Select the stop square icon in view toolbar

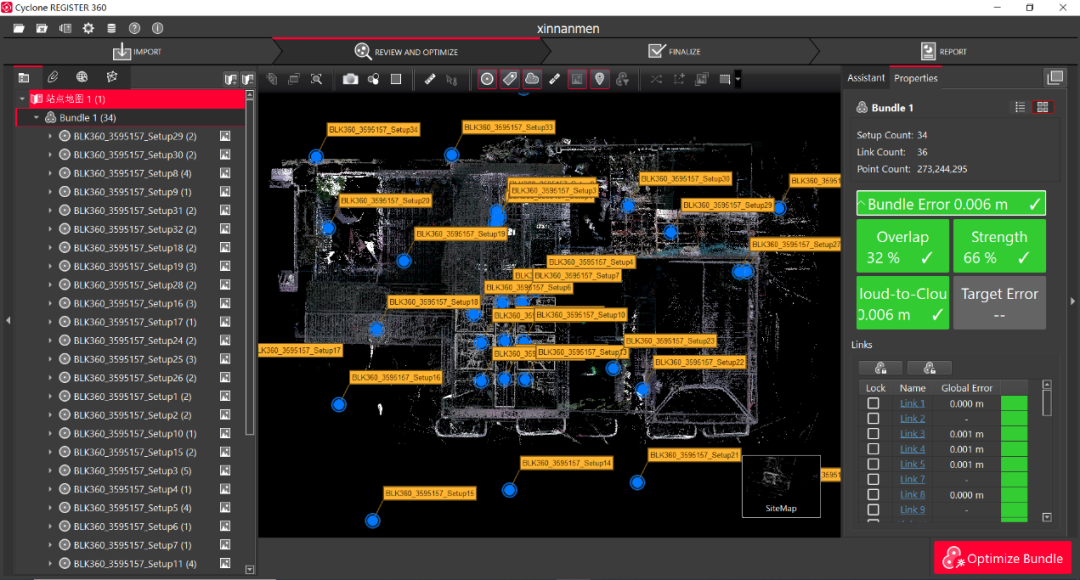pyautogui.click(x=396, y=79)
